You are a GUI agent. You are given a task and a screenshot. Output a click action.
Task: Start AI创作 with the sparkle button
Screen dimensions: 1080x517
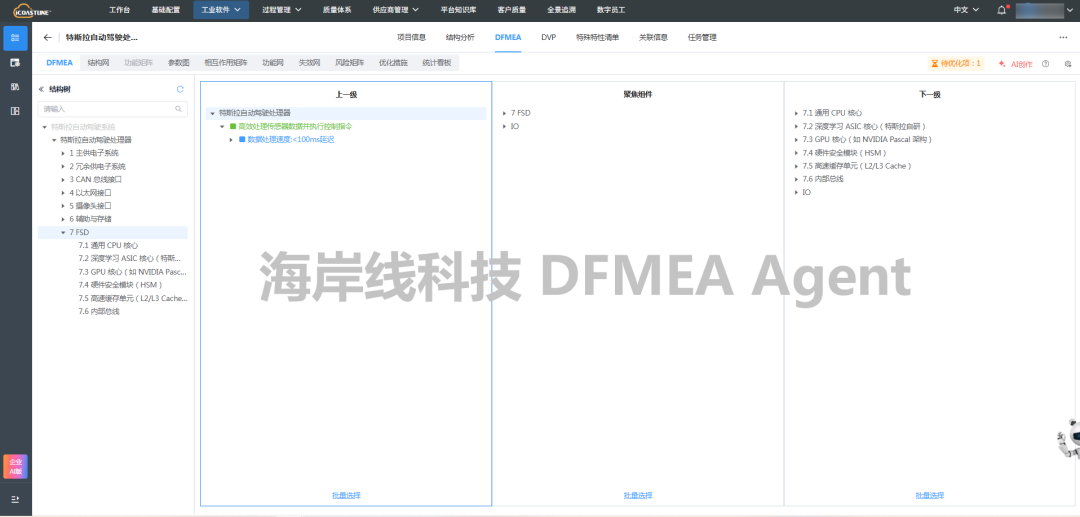coord(1015,63)
